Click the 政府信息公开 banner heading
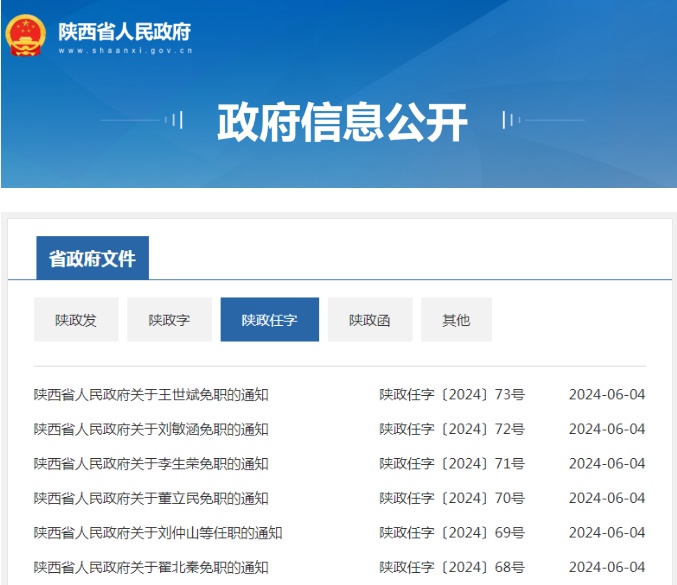The image size is (677, 585). [342, 122]
